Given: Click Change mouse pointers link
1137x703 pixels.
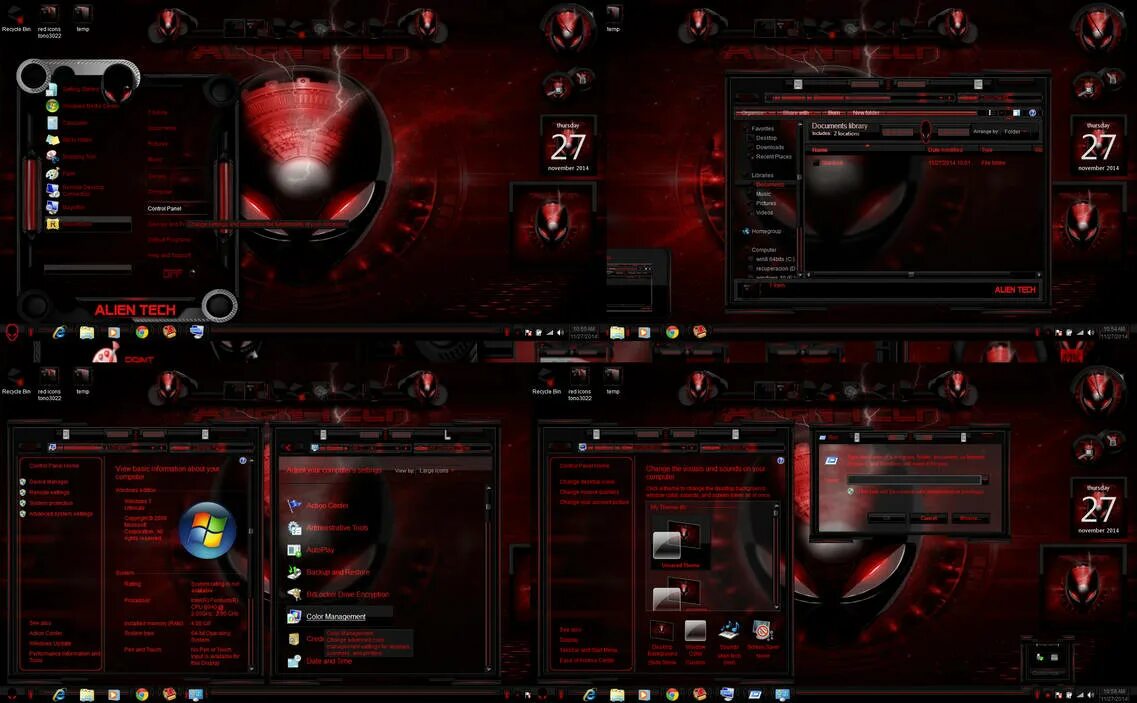Looking at the screenshot, I should click(588, 492).
